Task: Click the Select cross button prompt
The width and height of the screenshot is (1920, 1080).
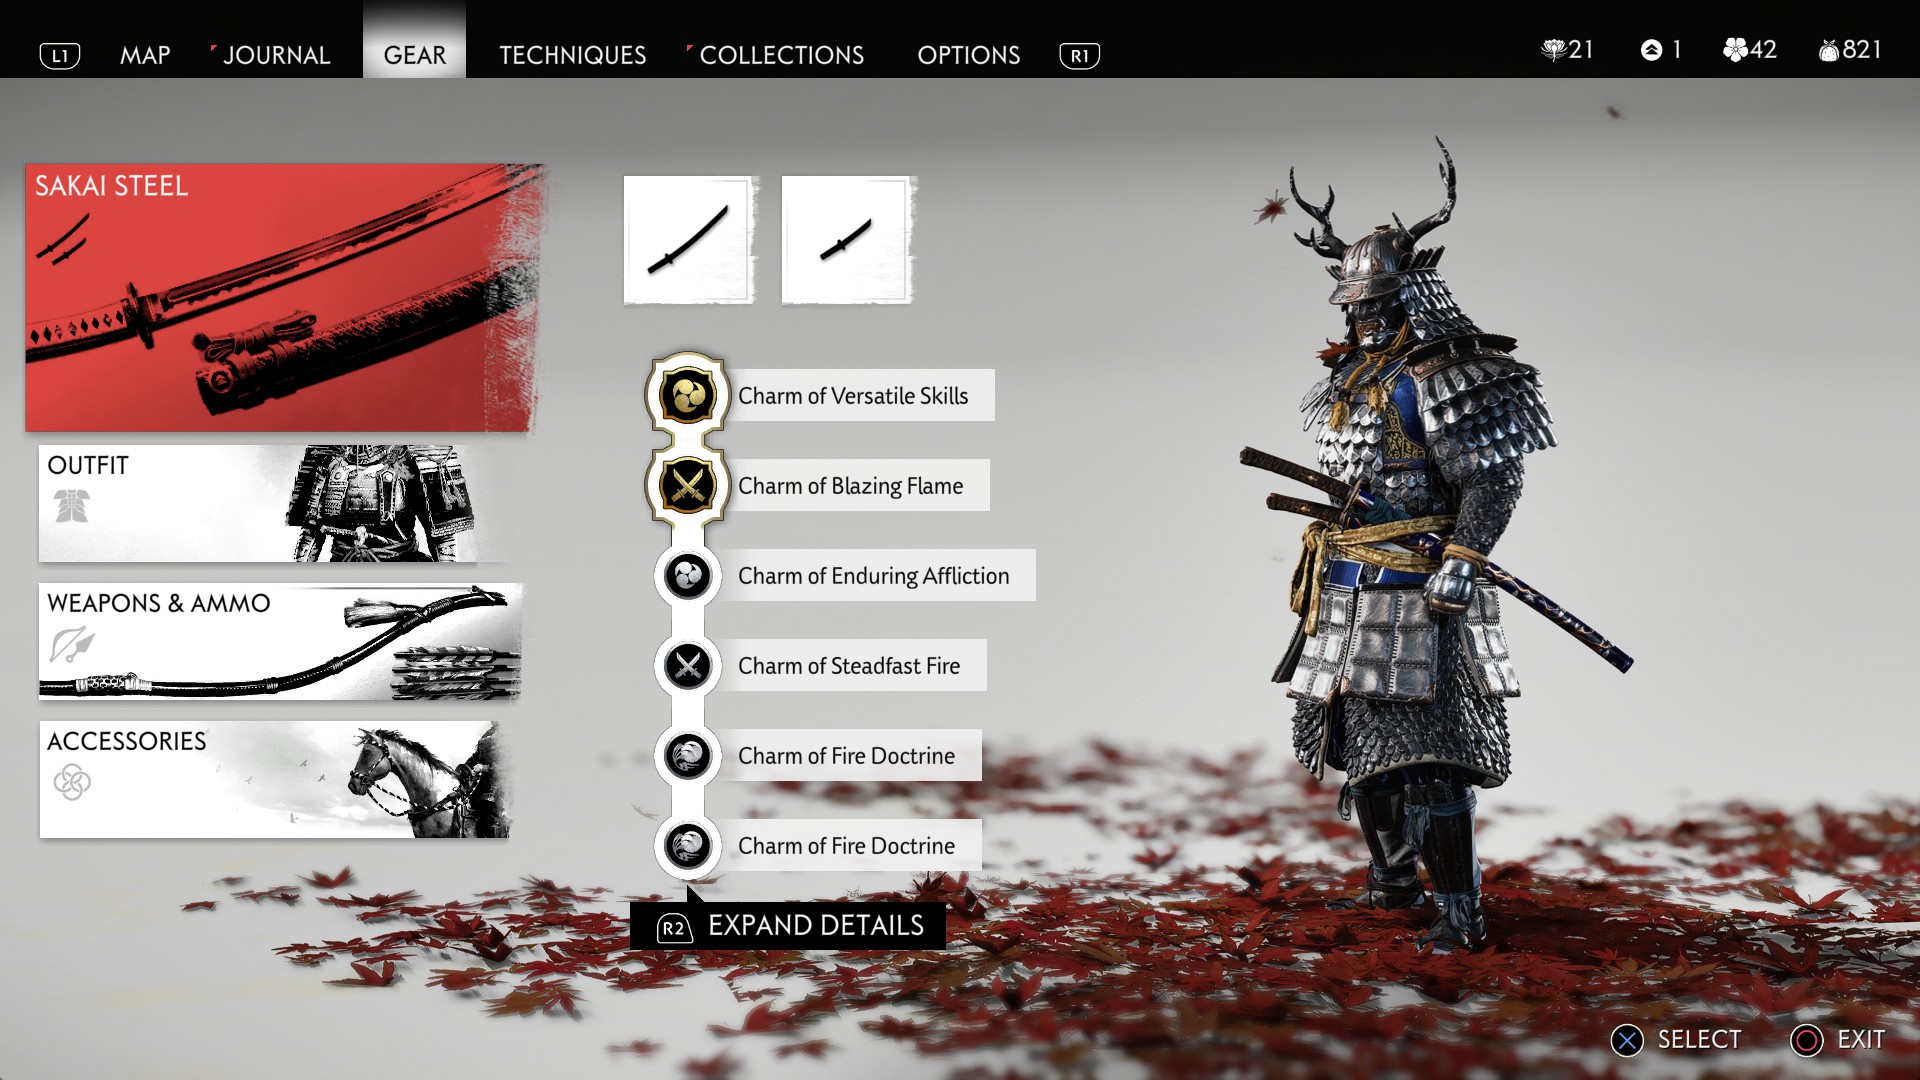Action: [x=1676, y=1040]
